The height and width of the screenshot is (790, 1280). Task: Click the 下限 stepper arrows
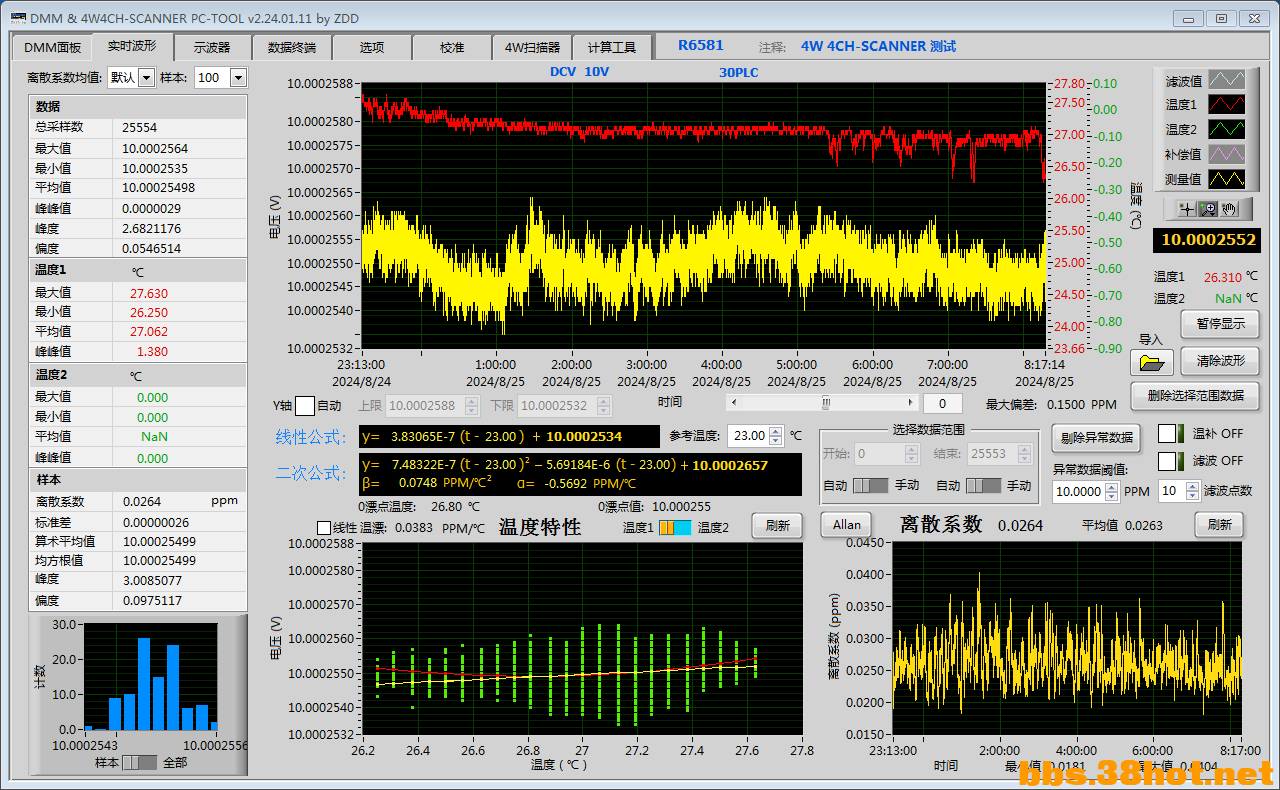[x=603, y=405]
